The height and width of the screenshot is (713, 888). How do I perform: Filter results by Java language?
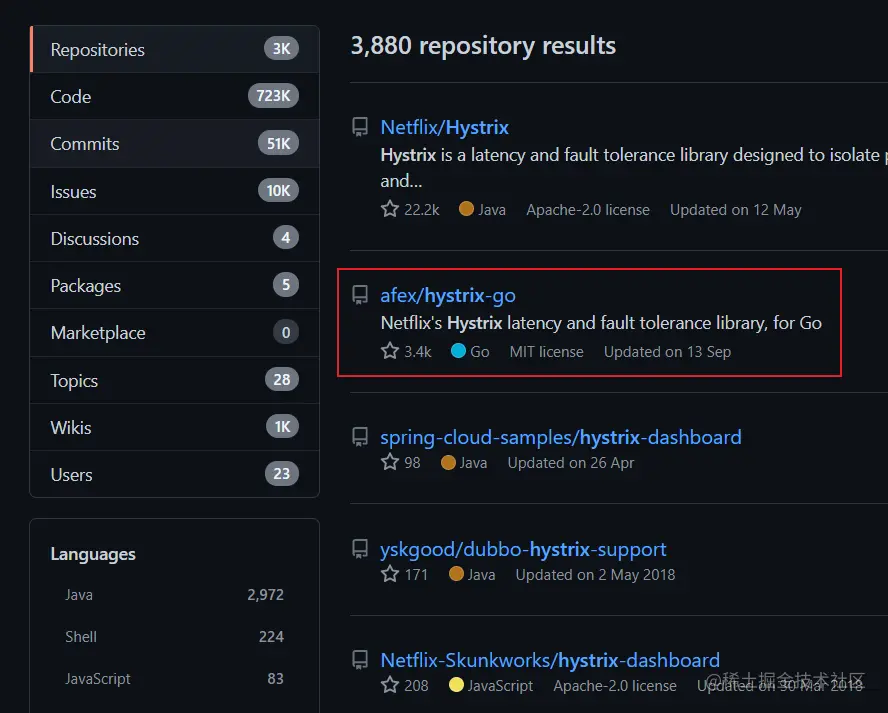174,595
